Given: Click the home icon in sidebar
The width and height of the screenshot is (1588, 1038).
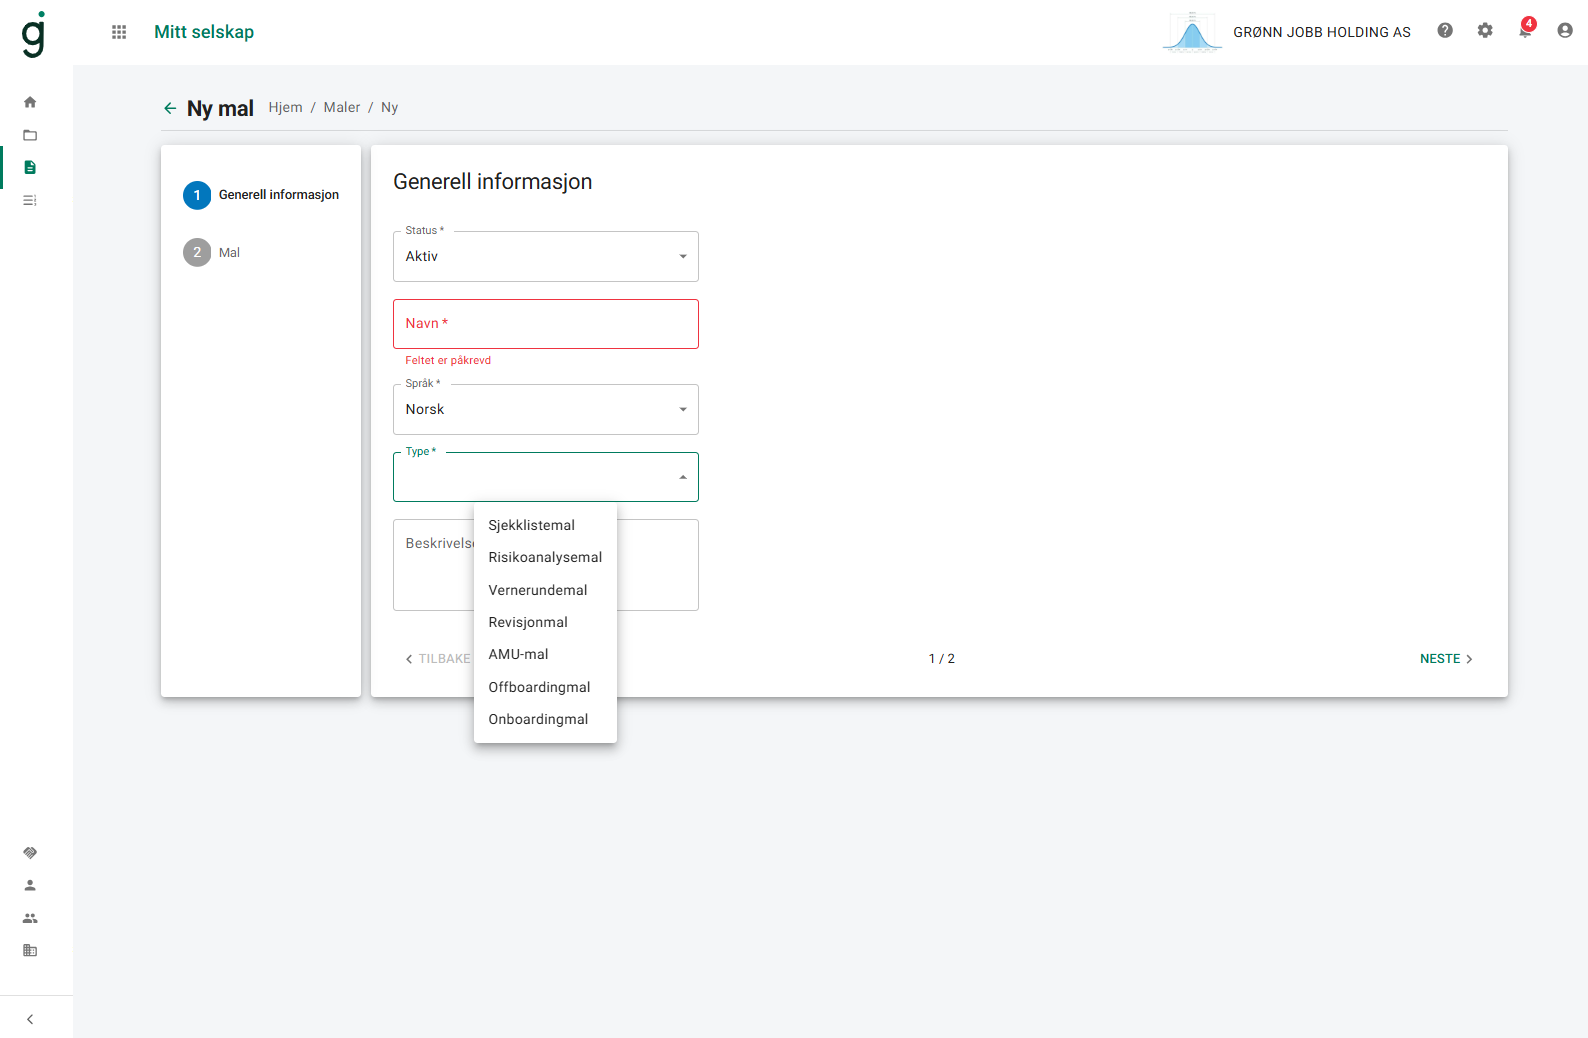Looking at the screenshot, I should tap(30, 102).
